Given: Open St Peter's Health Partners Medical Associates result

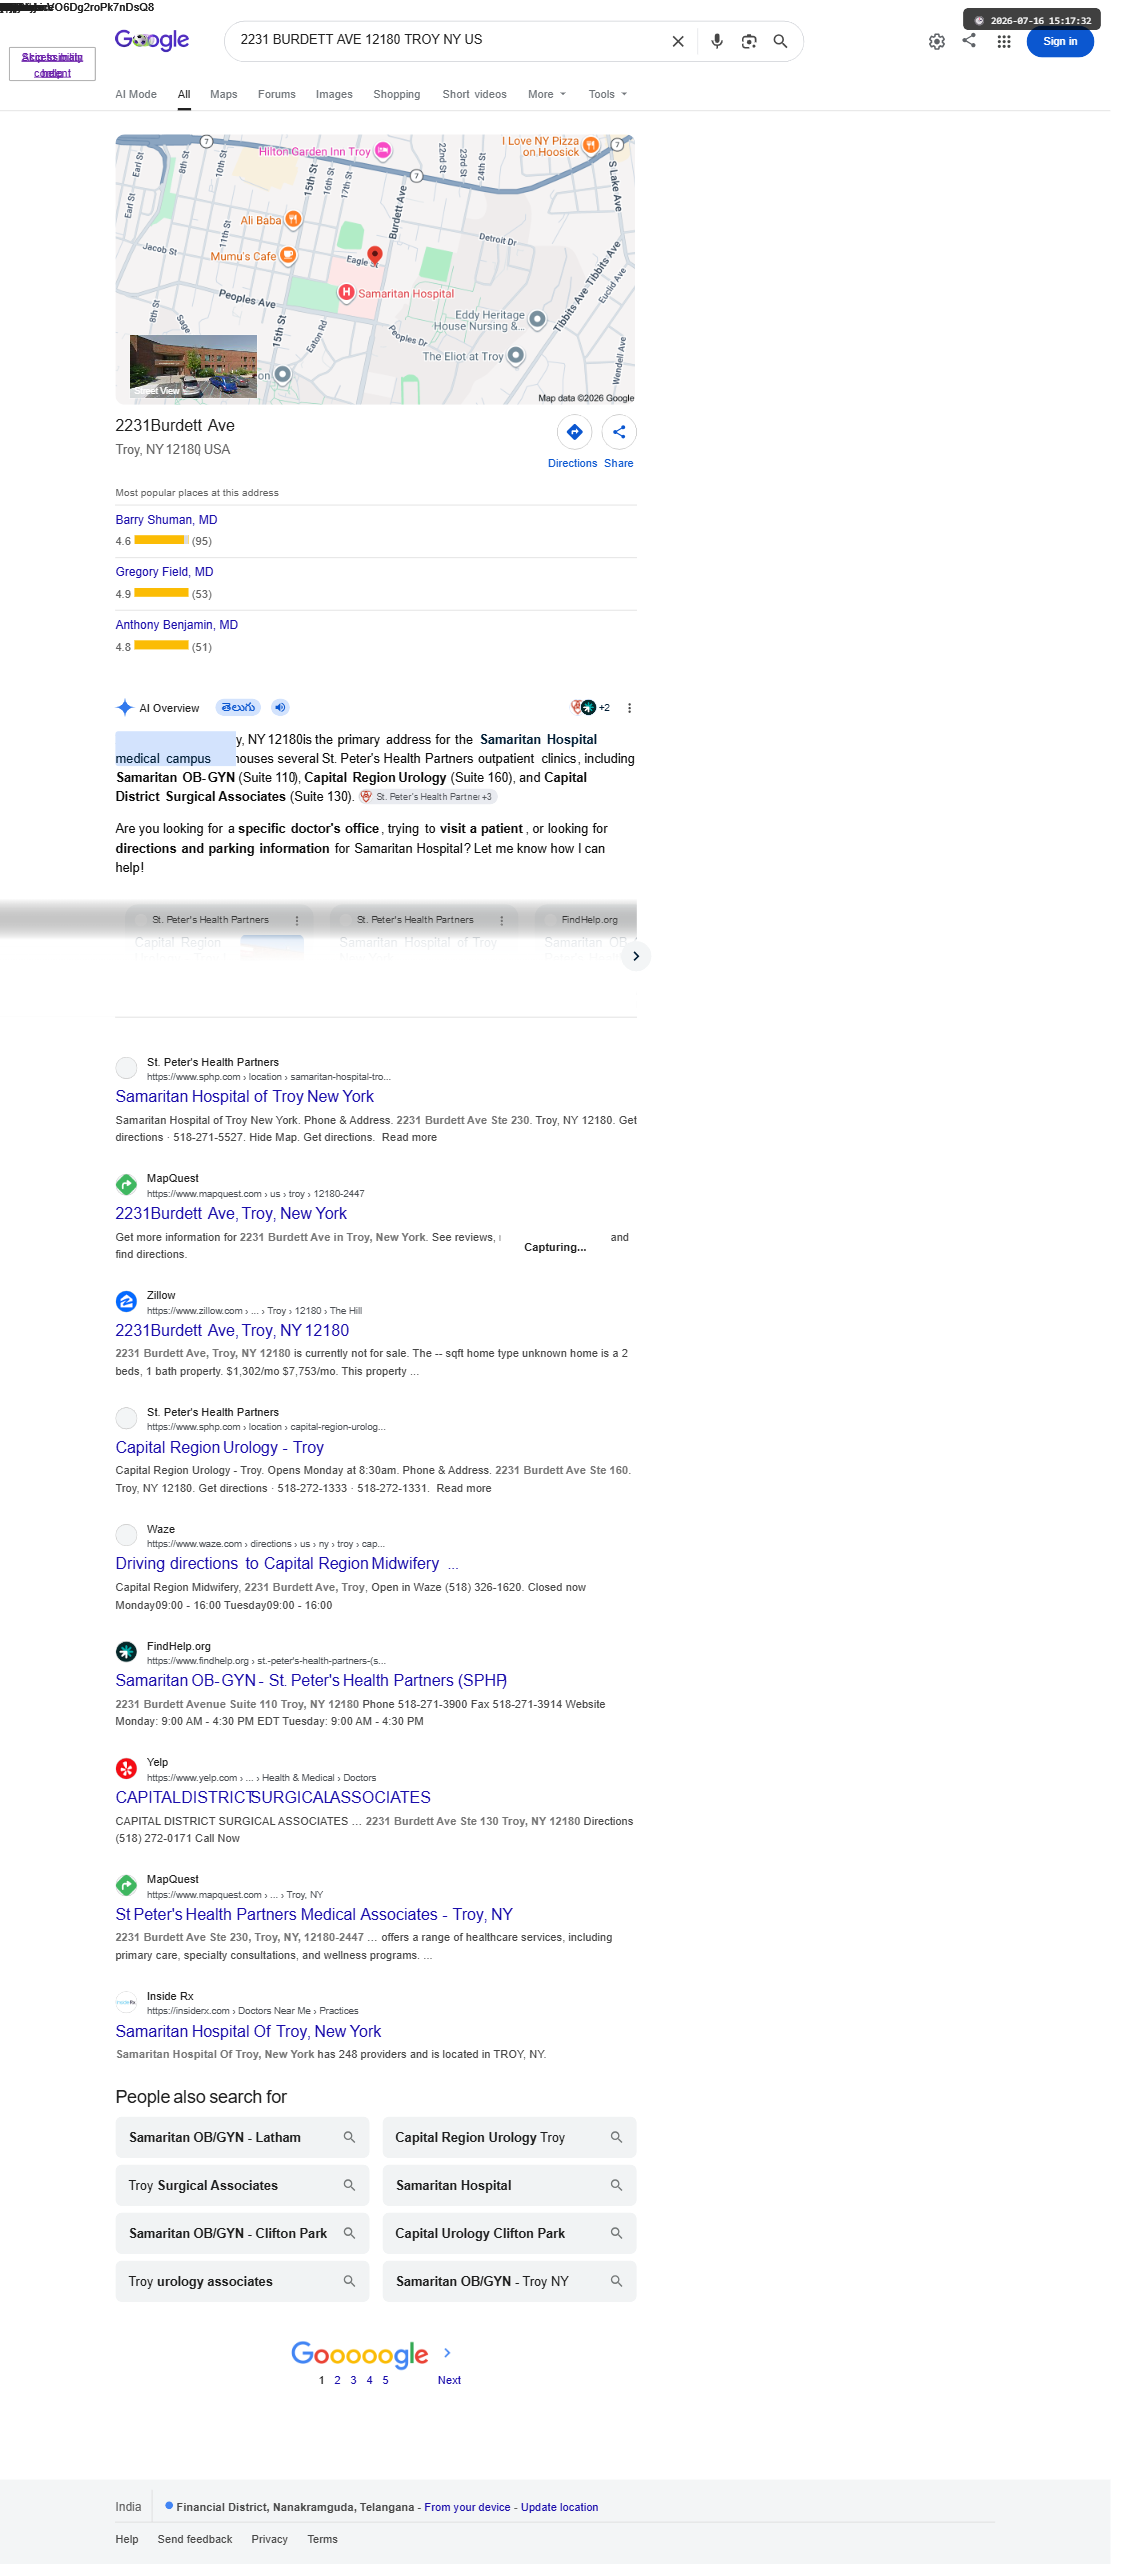Looking at the screenshot, I should 314,1915.
